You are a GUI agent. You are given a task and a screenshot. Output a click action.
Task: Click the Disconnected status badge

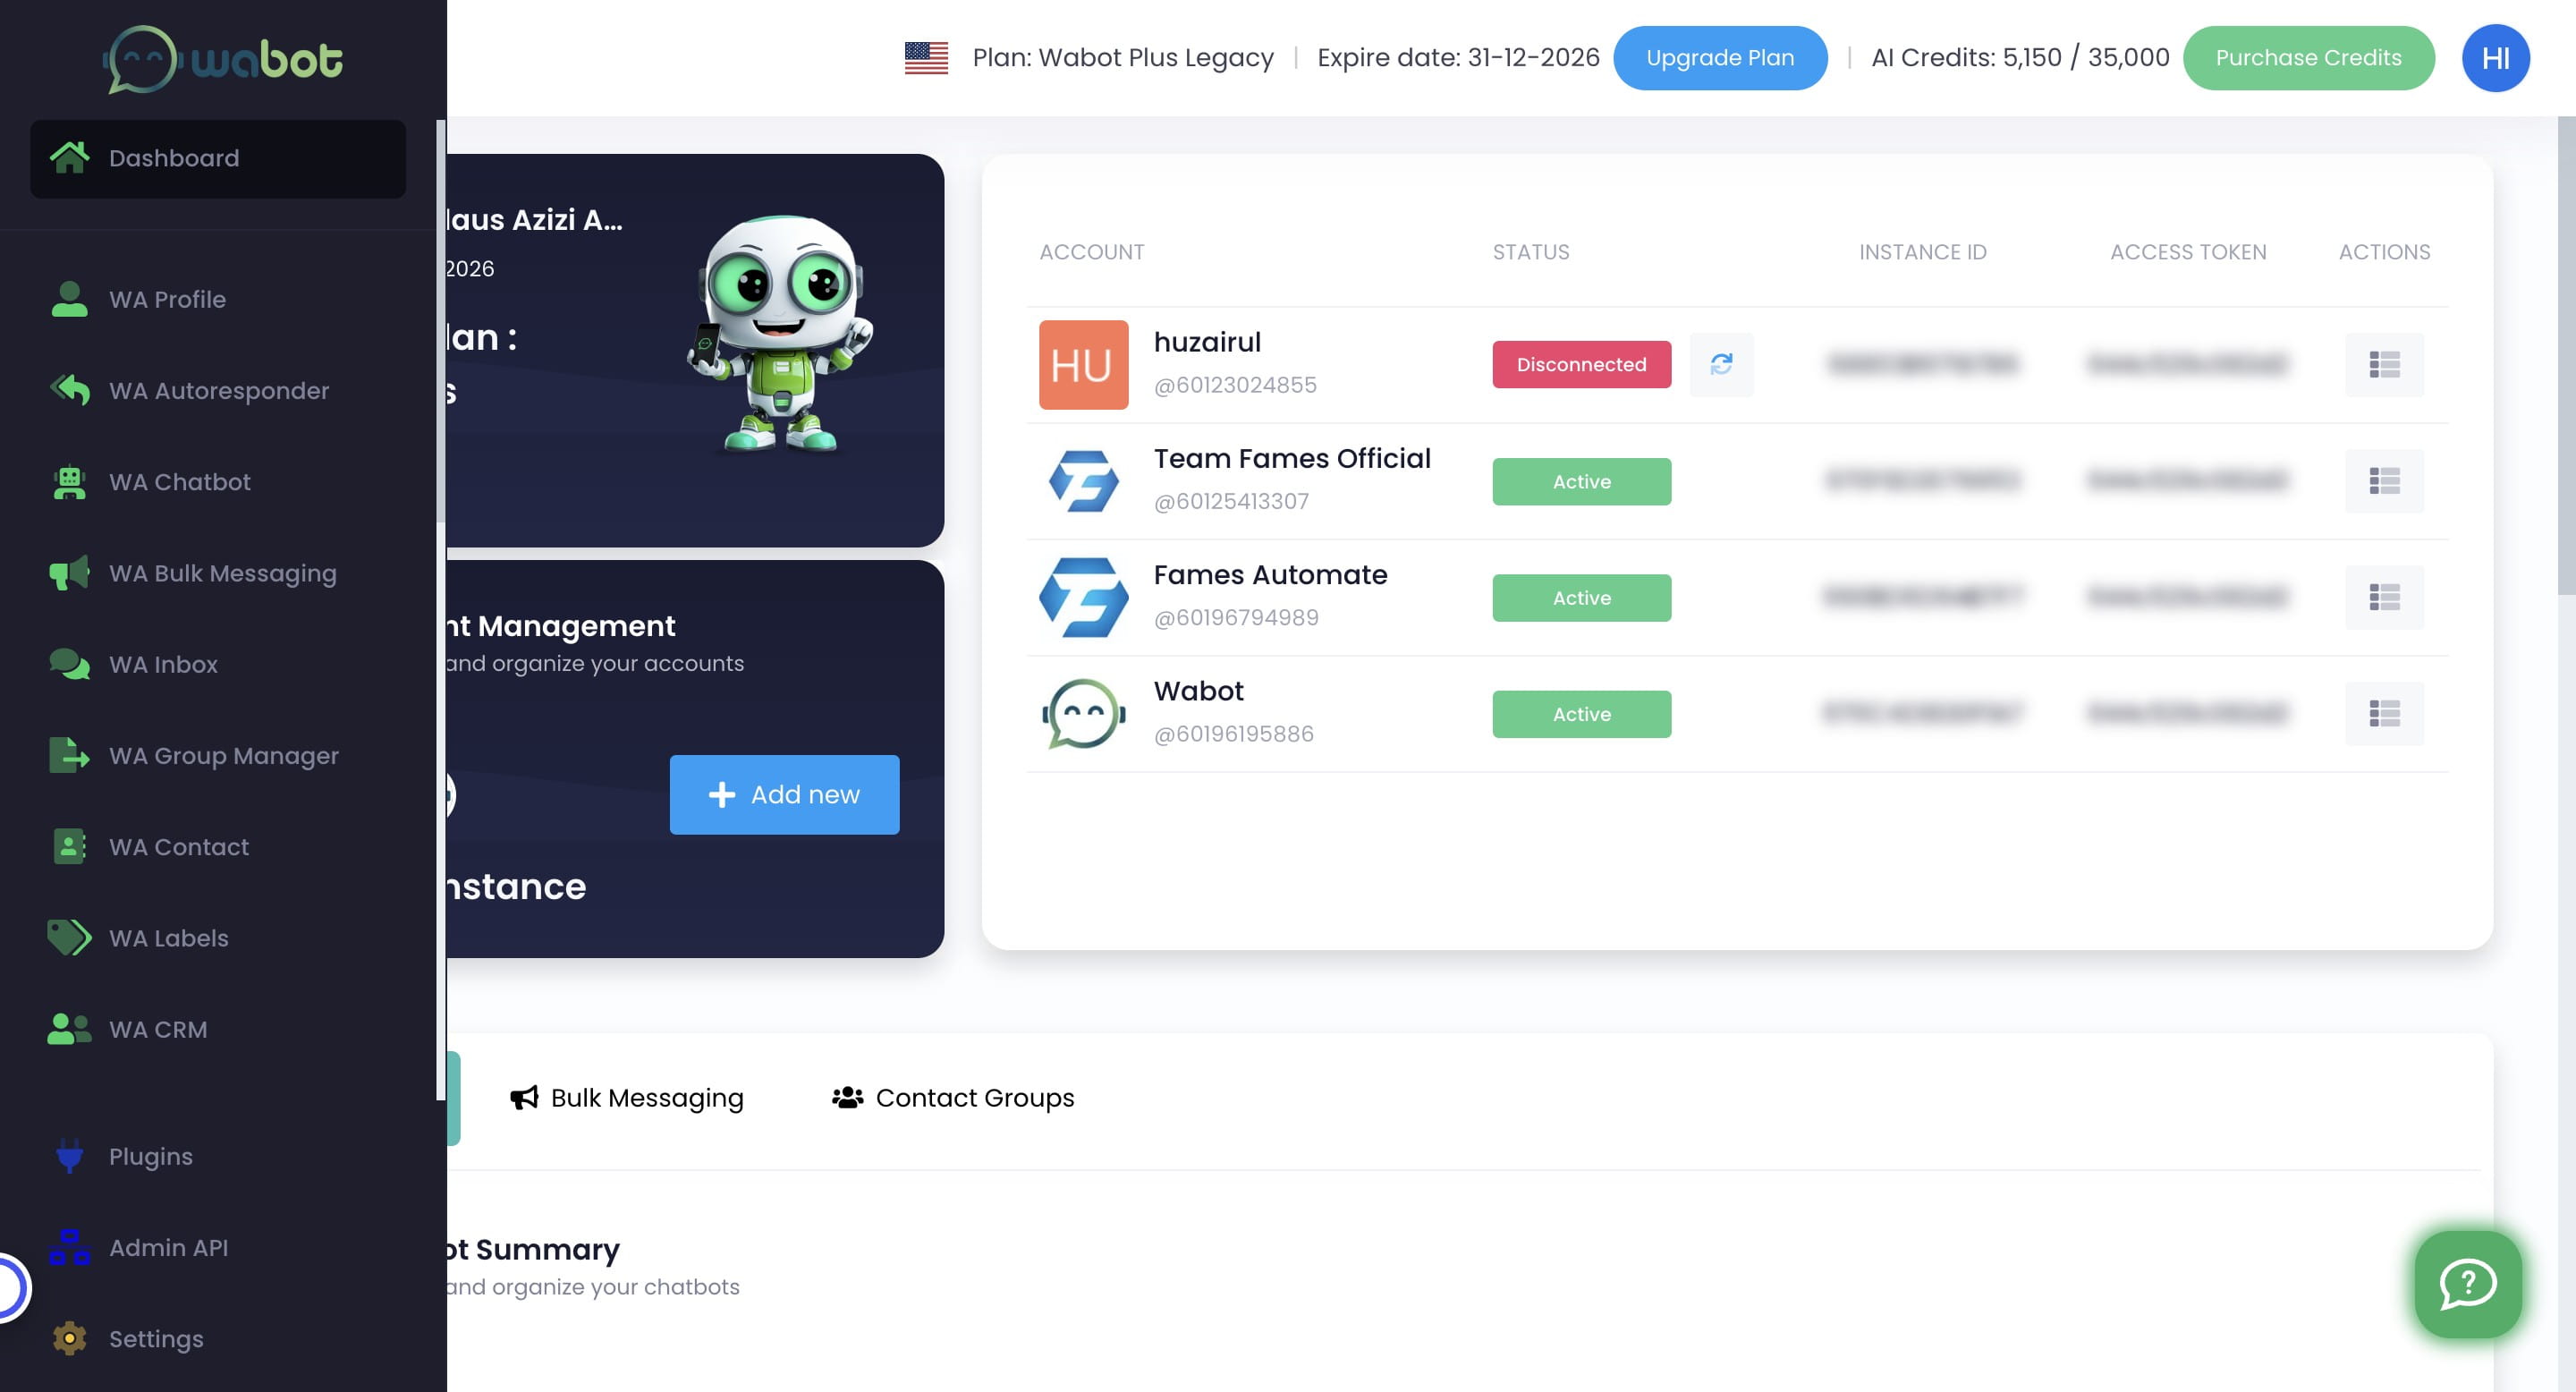coord(1581,364)
